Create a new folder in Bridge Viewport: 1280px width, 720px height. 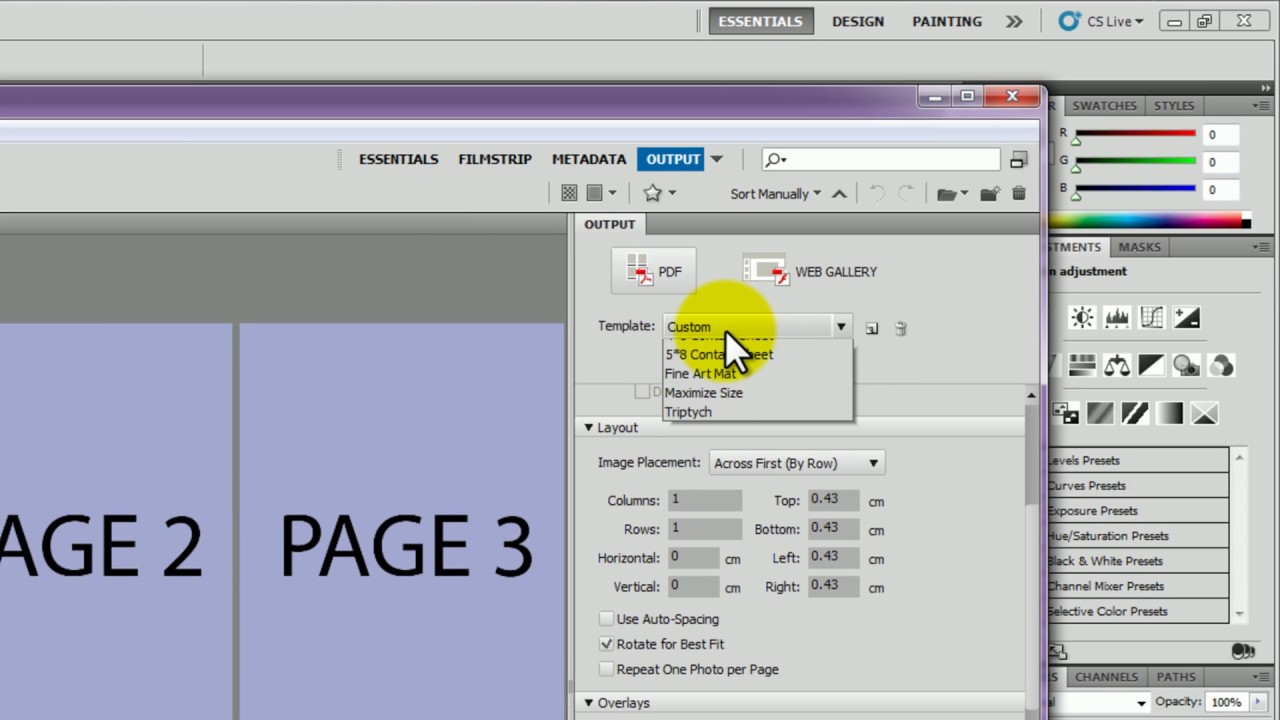(990, 194)
